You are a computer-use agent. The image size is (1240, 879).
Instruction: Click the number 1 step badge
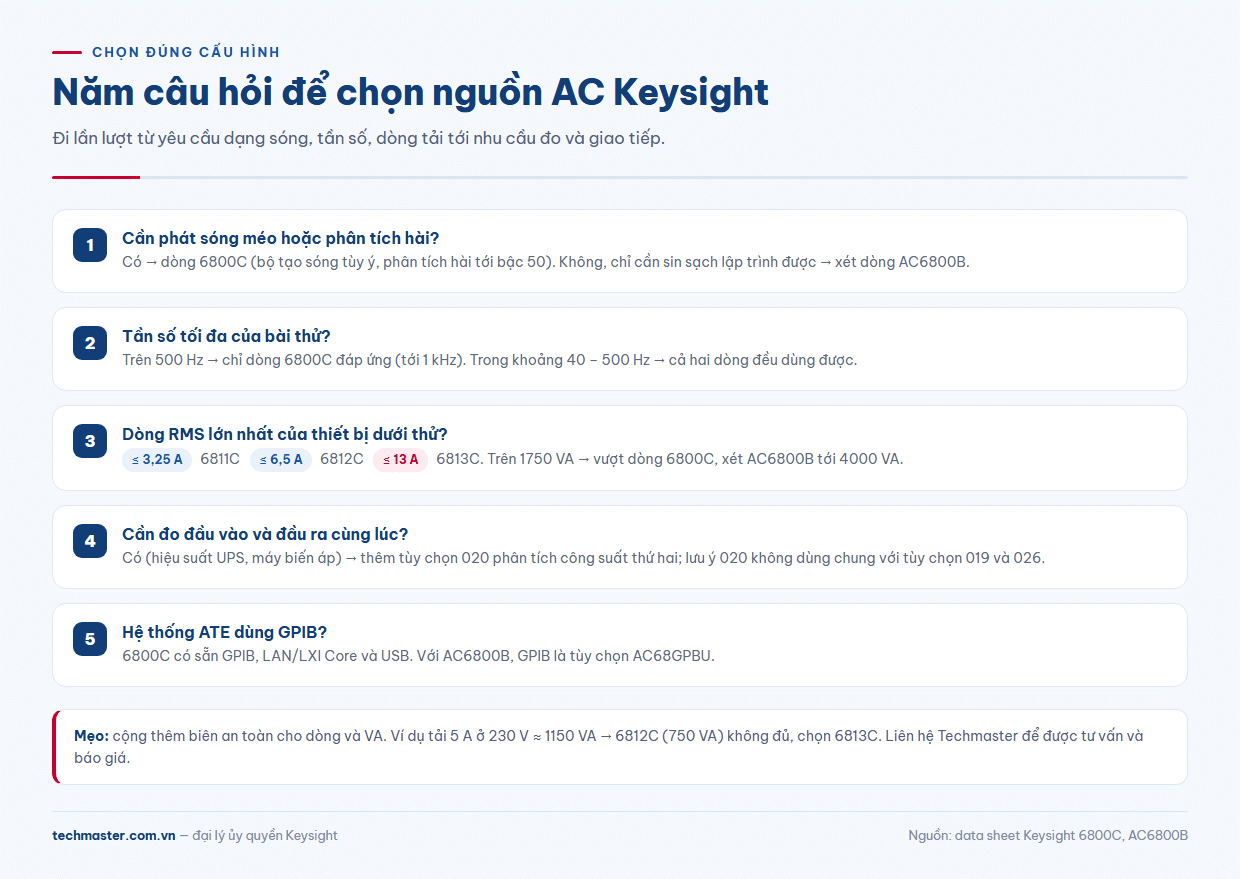(90, 245)
